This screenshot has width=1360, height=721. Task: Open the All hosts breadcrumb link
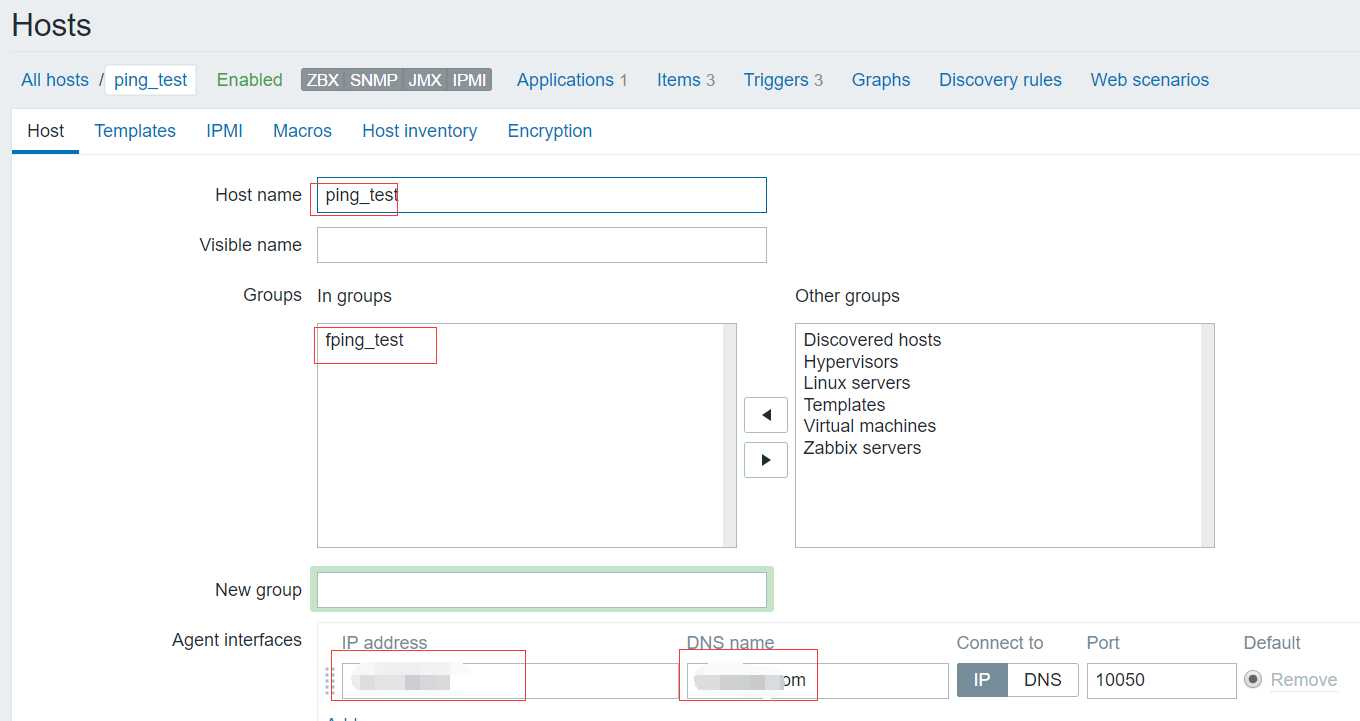coord(55,80)
